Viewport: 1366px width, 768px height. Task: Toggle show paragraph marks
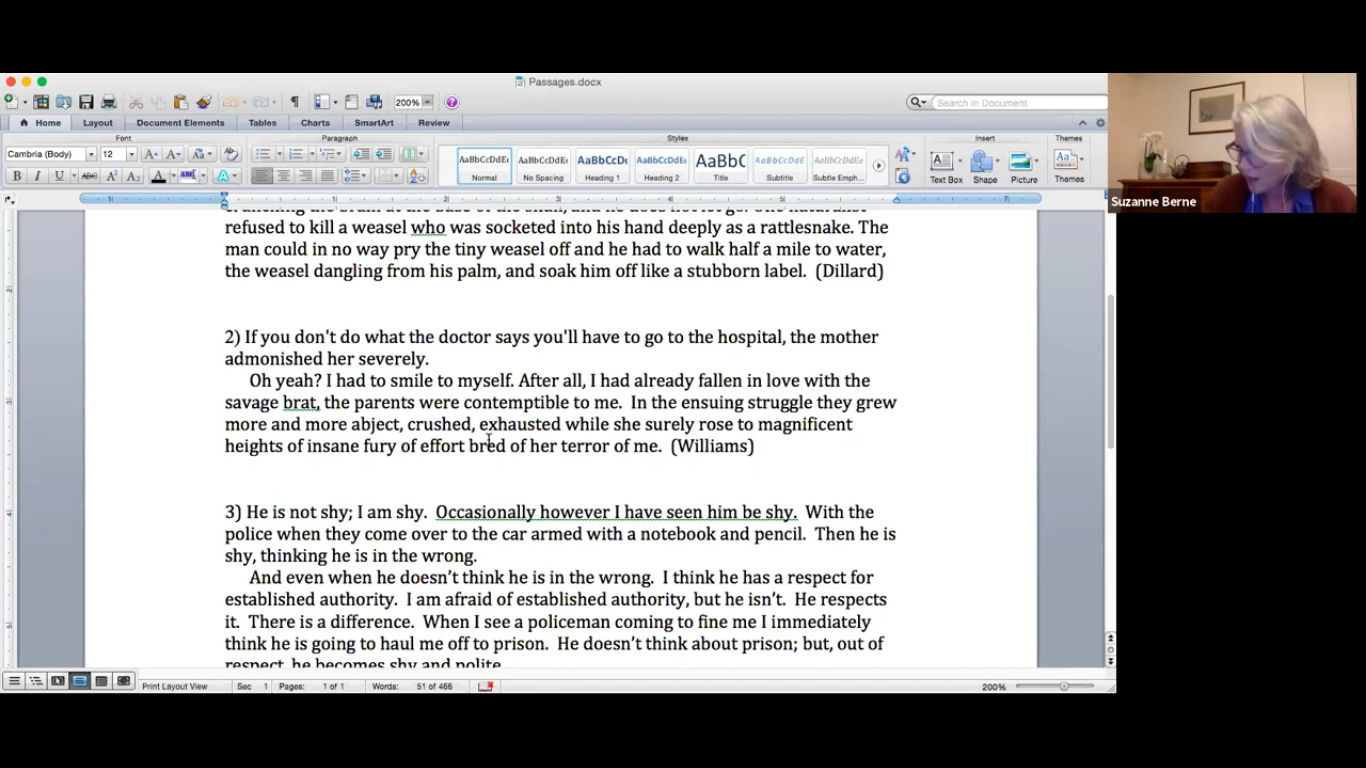(x=294, y=102)
